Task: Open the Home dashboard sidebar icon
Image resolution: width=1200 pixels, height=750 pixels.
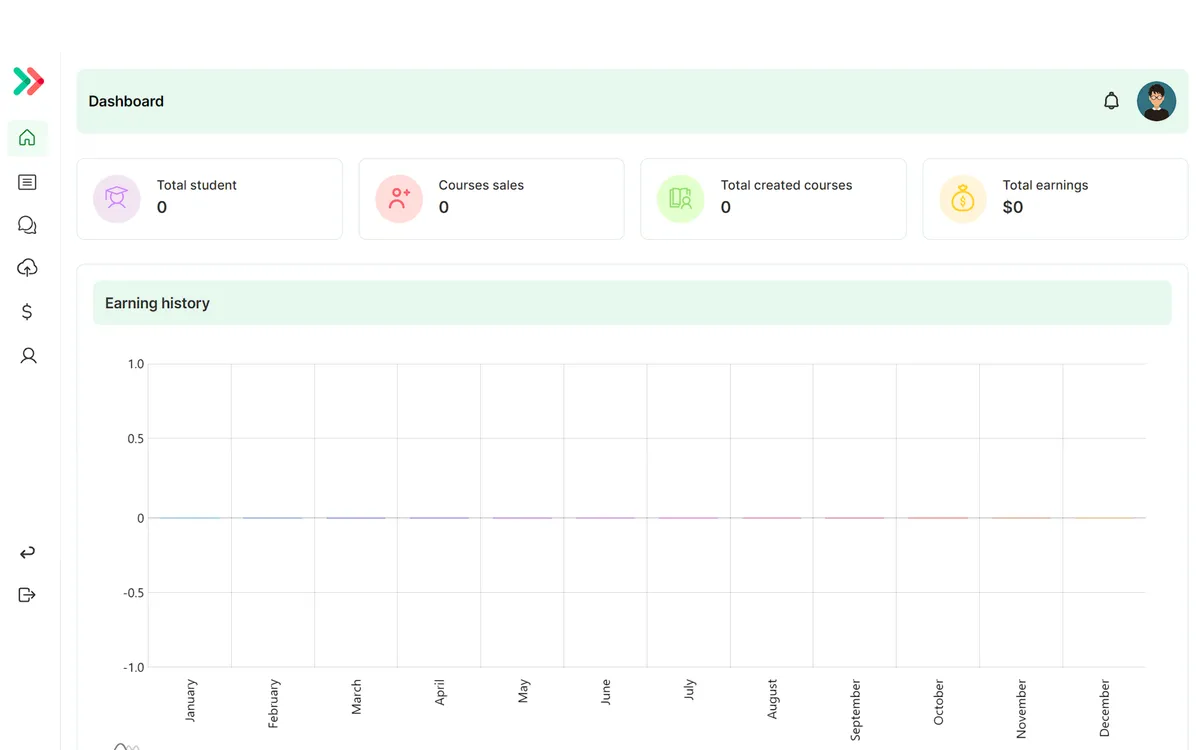Action: coord(27,138)
